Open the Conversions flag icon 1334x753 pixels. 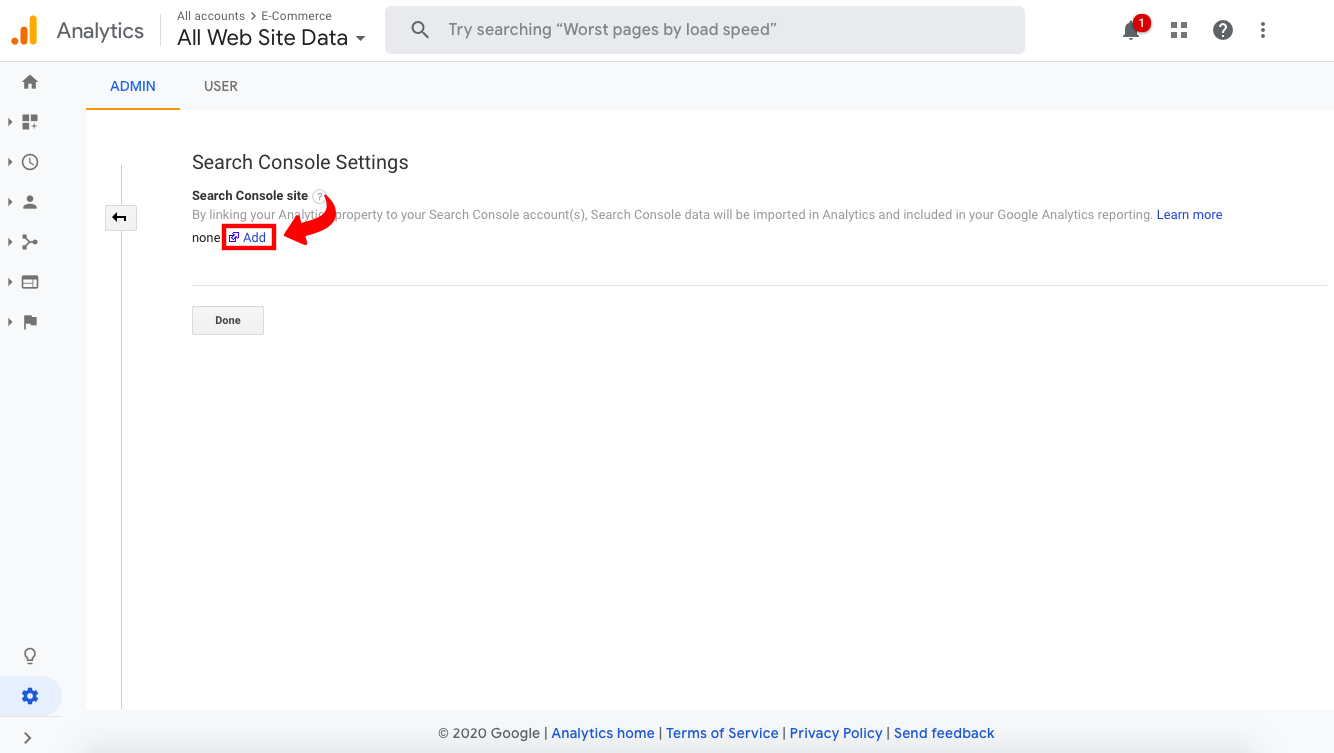[29, 321]
